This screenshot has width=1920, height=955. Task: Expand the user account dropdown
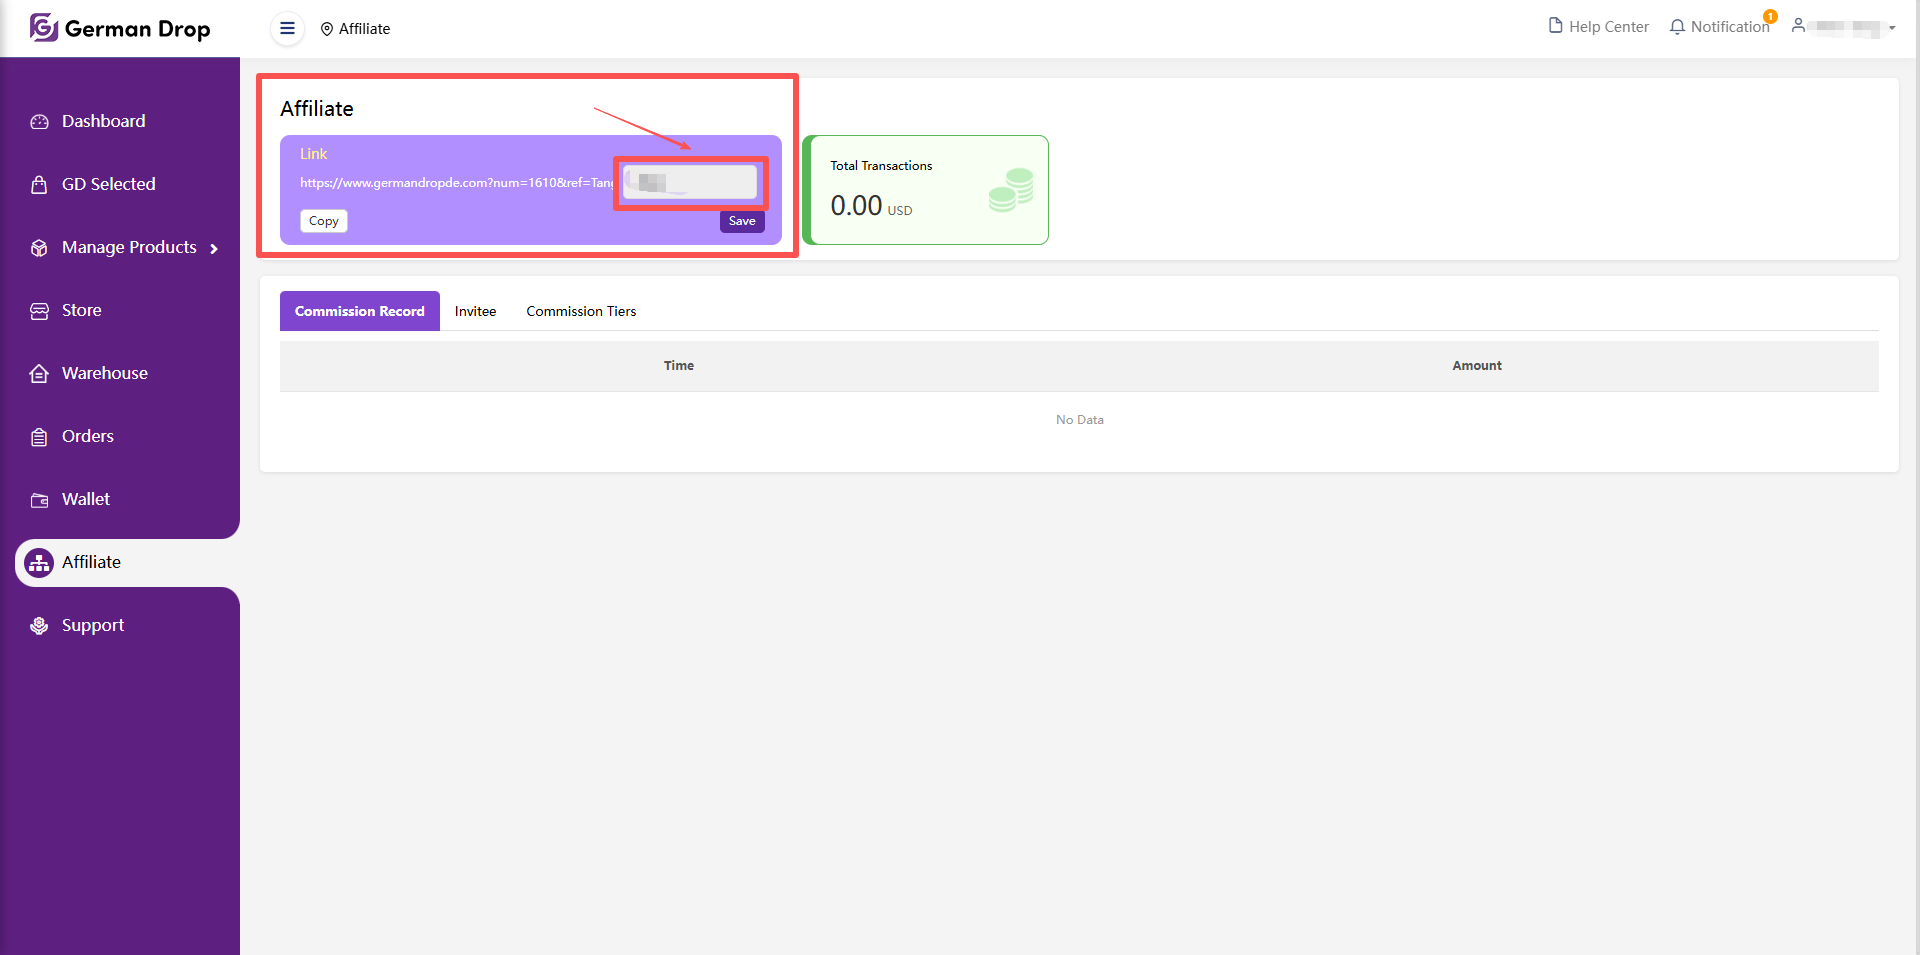point(1844,27)
